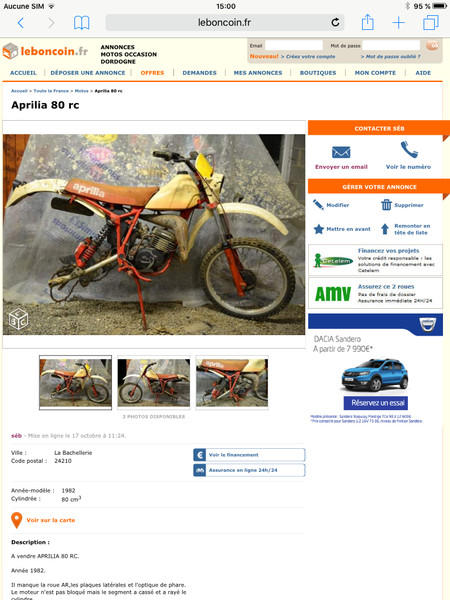Viewport: 450px width, 600px height.
Task: Click the pencil Modifier icon
Action: tap(318, 205)
